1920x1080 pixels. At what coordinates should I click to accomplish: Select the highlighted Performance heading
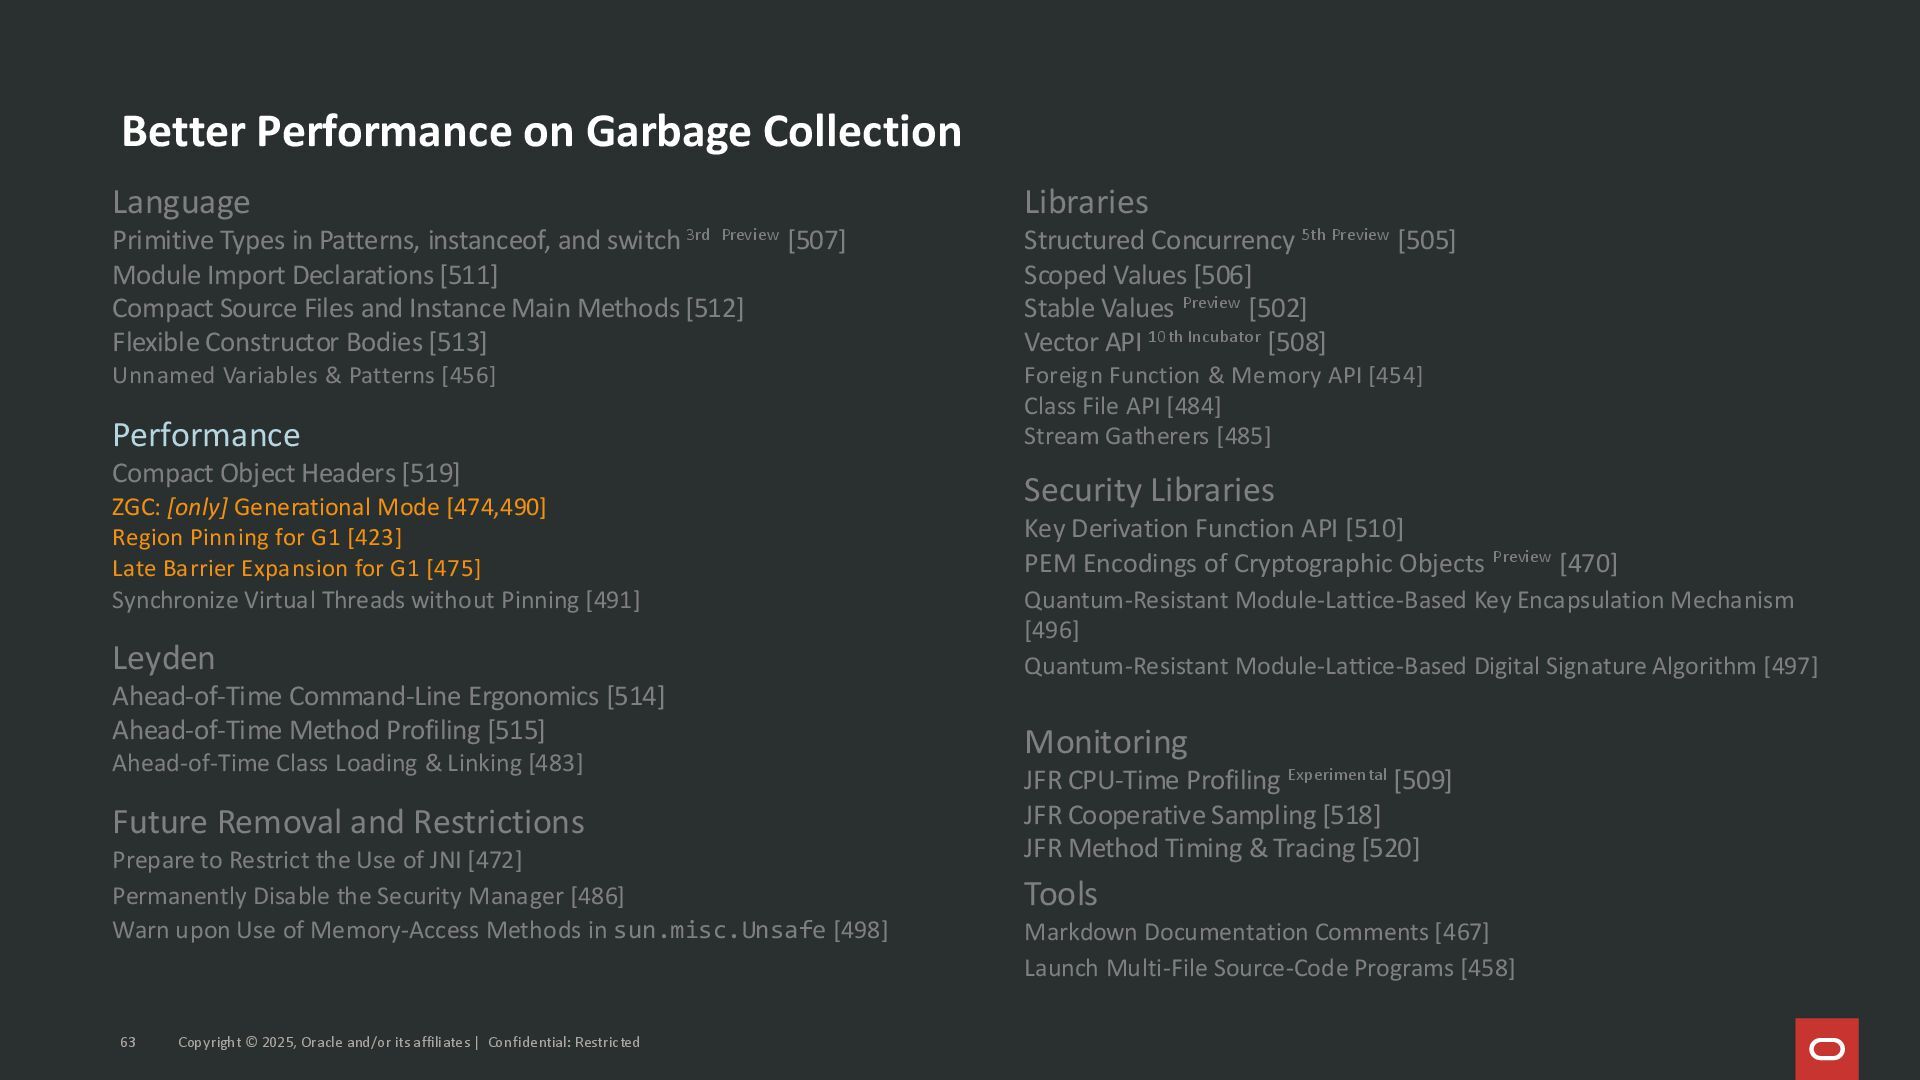click(206, 435)
